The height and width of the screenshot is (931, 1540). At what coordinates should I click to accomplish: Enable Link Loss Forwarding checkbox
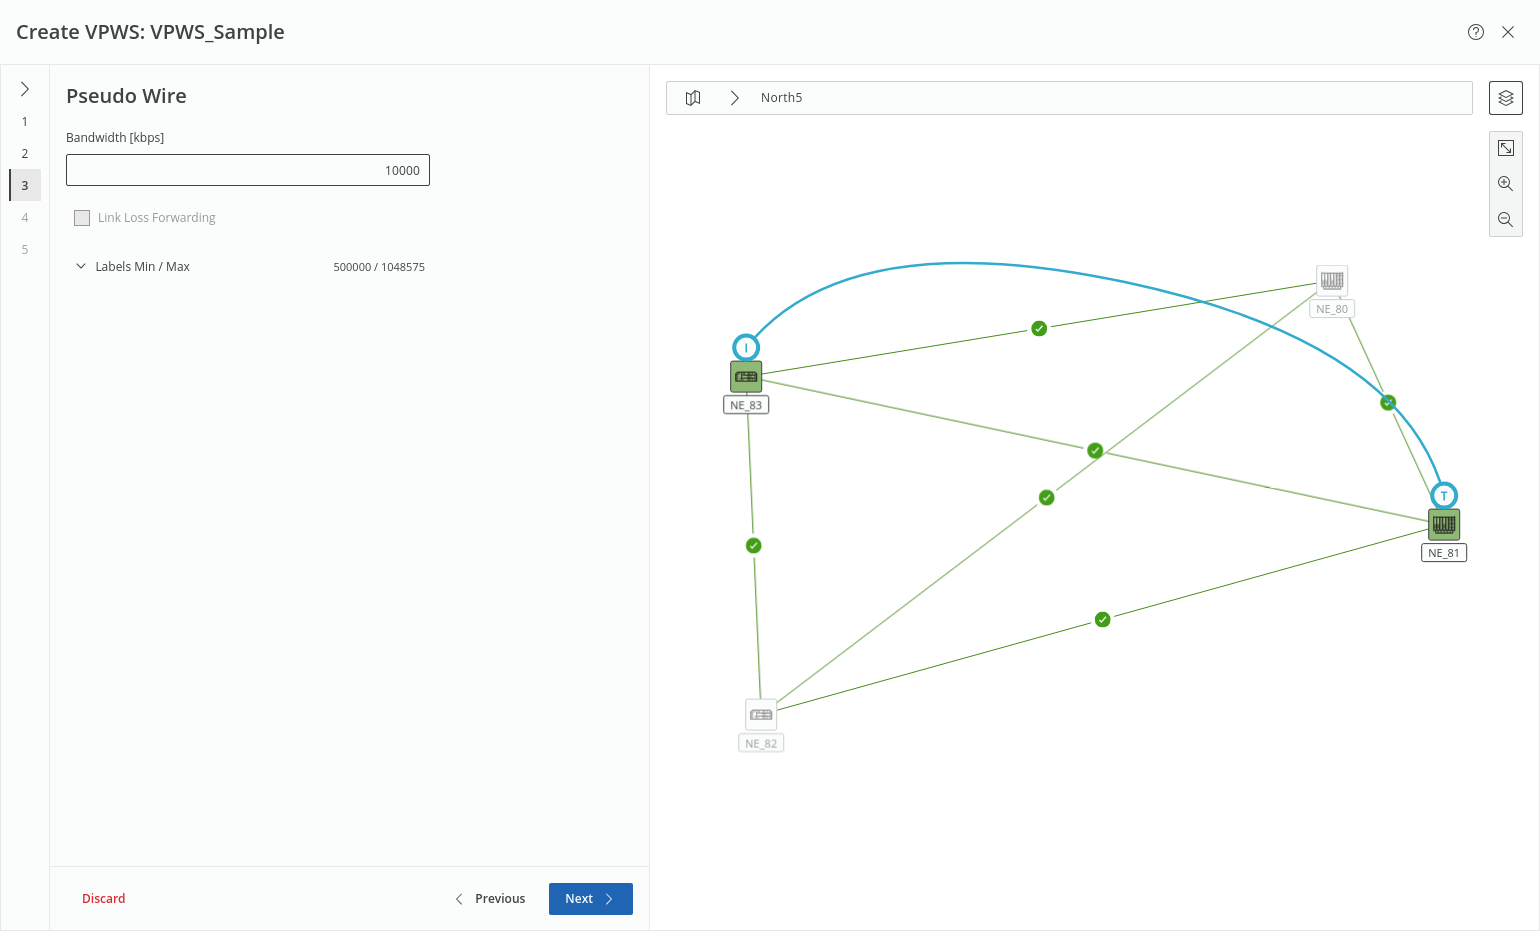82,218
